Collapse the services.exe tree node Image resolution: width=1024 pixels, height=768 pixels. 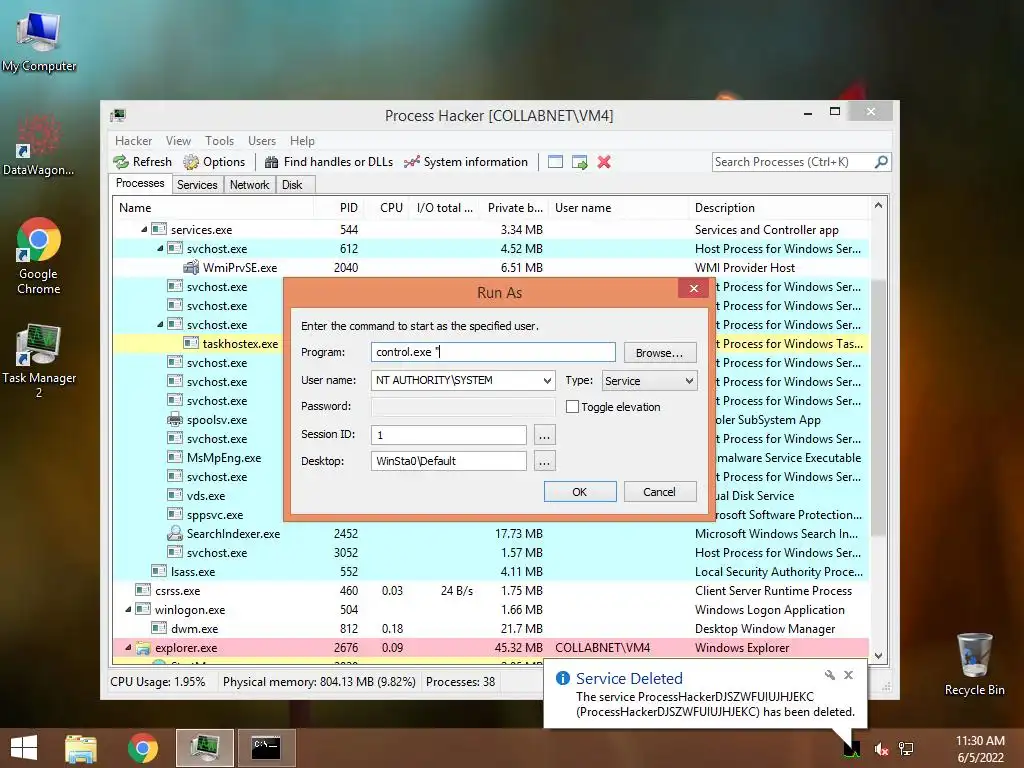144,229
